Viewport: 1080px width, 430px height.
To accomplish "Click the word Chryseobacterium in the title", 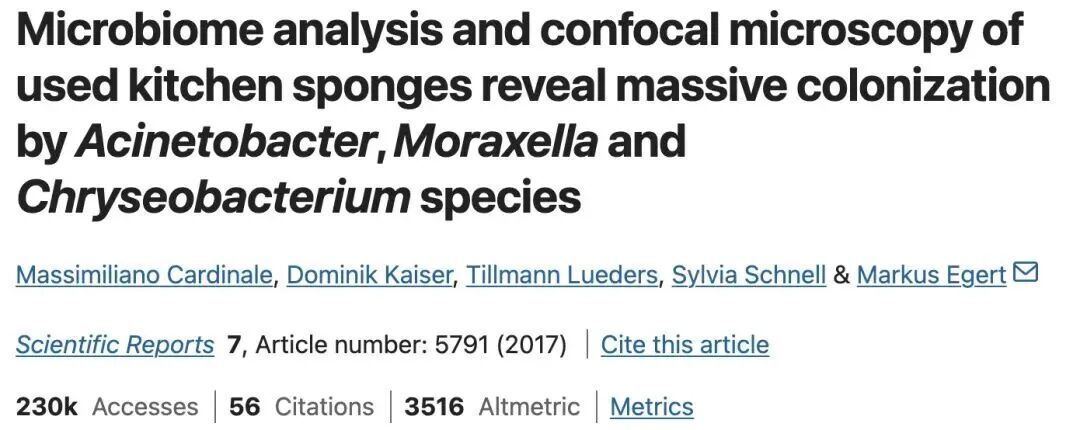I will click(x=213, y=197).
